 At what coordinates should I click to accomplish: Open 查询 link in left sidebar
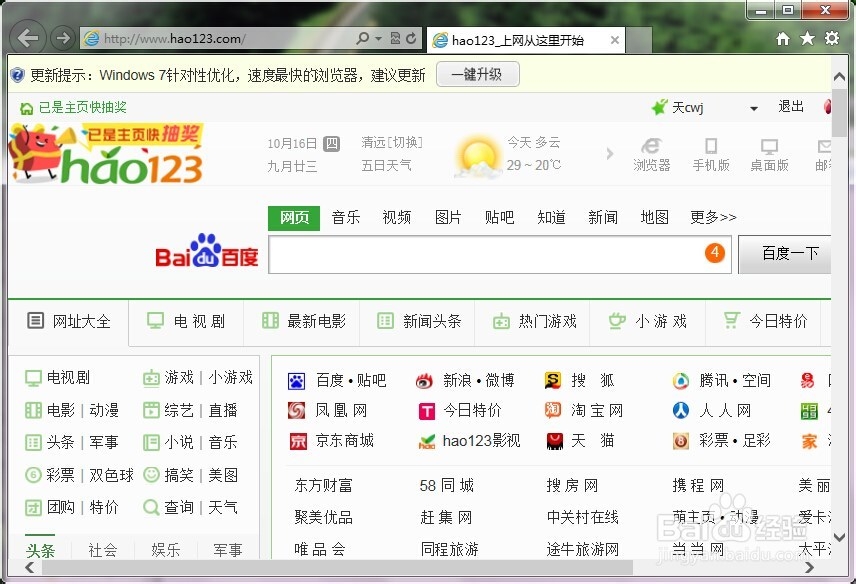179,508
